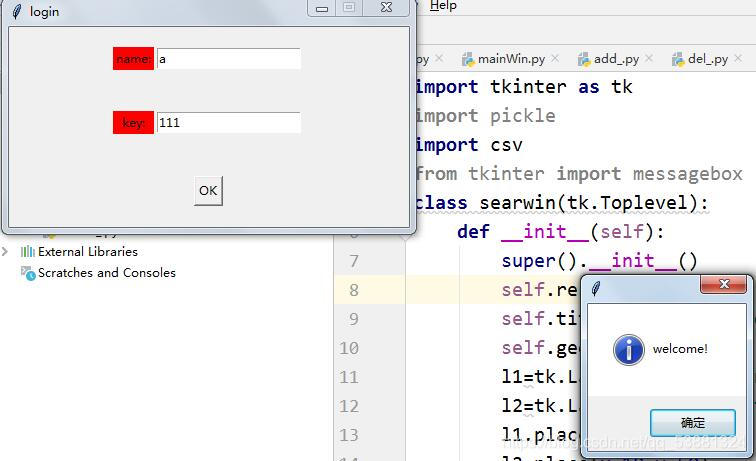Close the welcome message dialog
The image size is (756, 461).
click(x=724, y=284)
